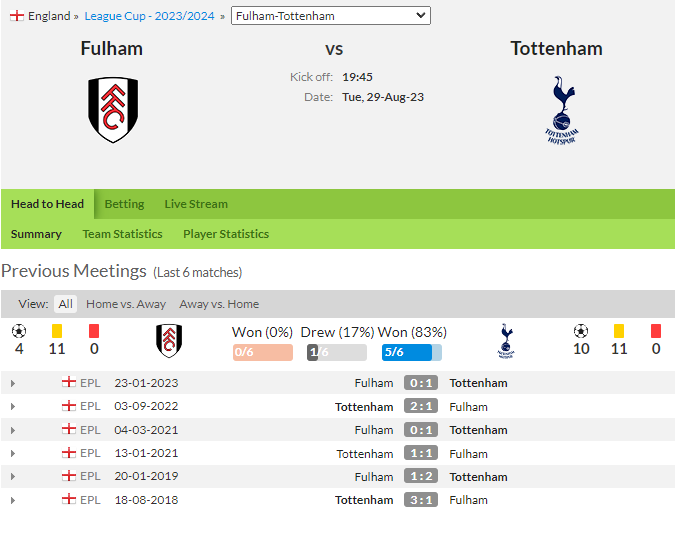Screen dimensions: 678x536
Task: Click the large Fulham club crest
Action: (113, 110)
